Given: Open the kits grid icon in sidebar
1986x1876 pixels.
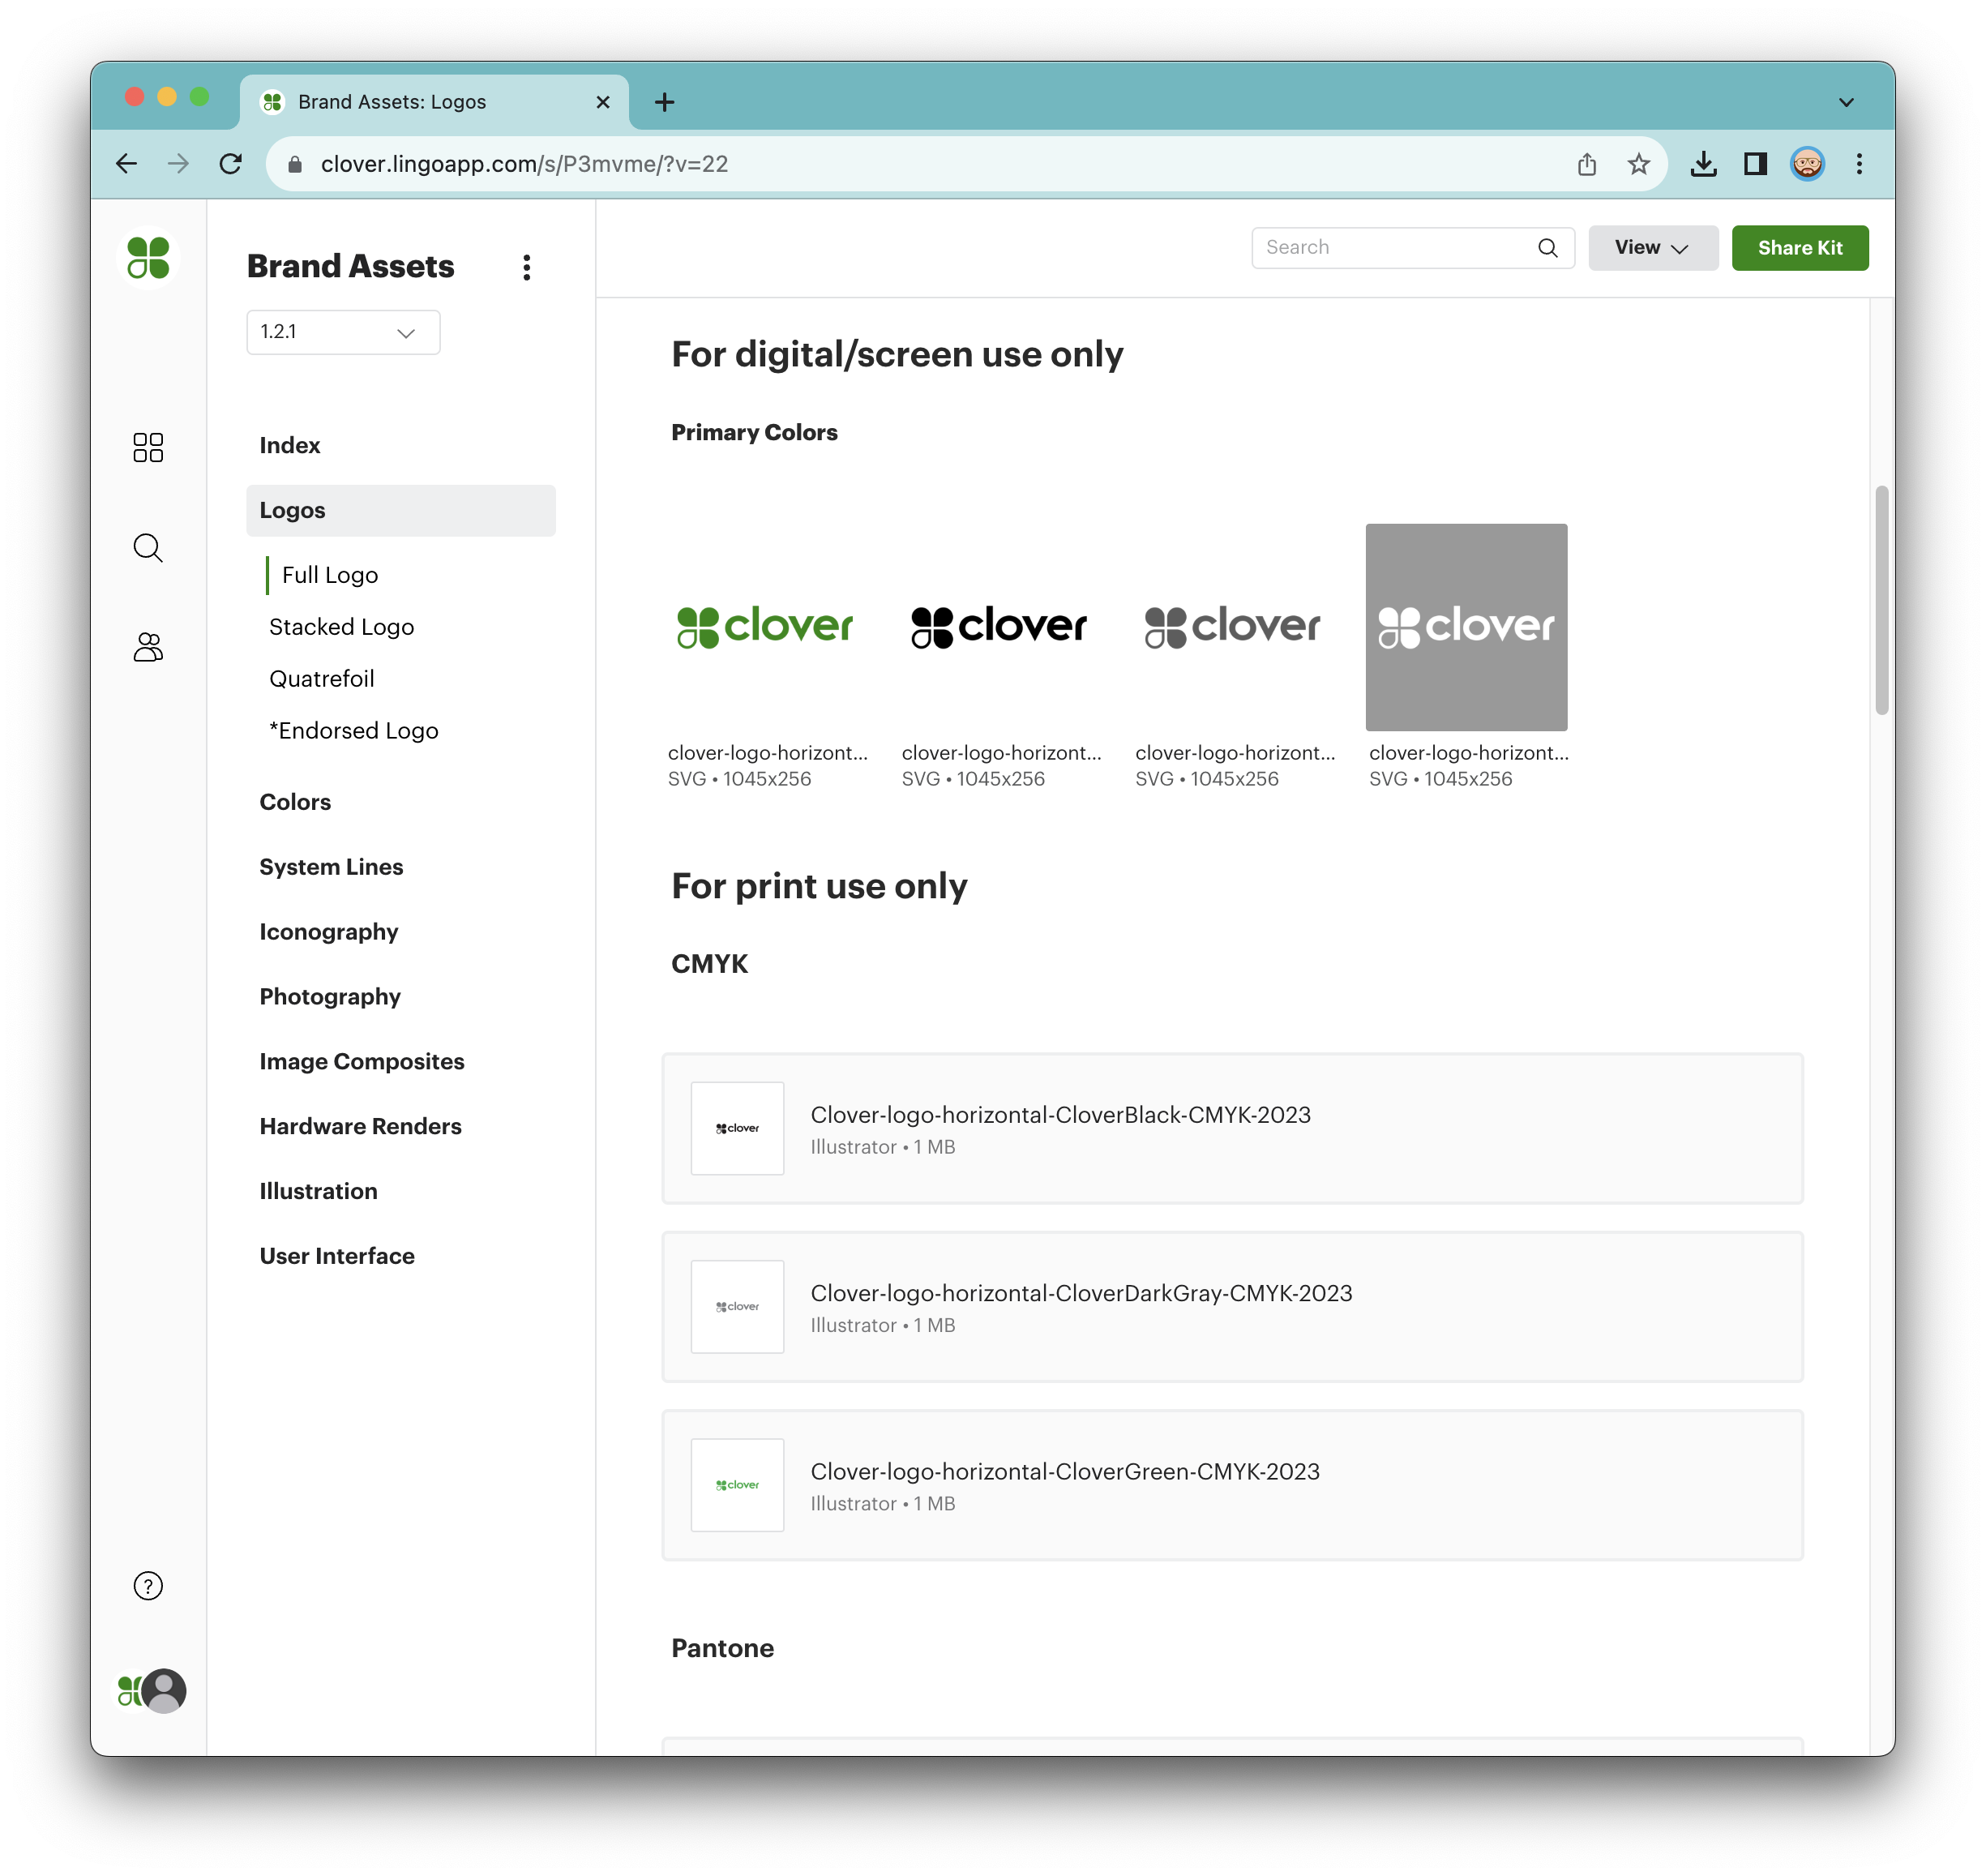Looking at the screenshot, I should pos(148,447).
